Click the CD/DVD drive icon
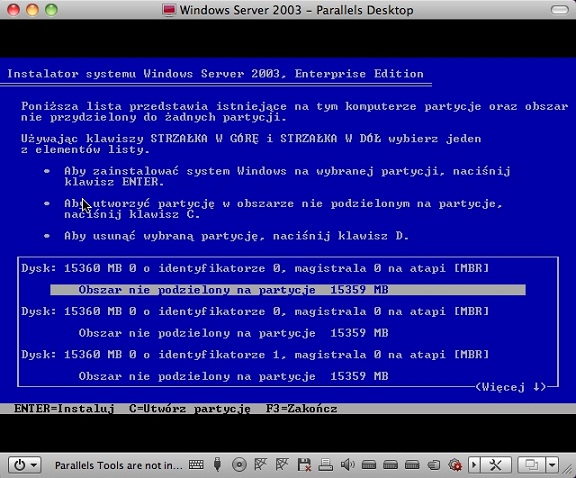This screenshot has width=576, height=478. (x=239, y=465)
